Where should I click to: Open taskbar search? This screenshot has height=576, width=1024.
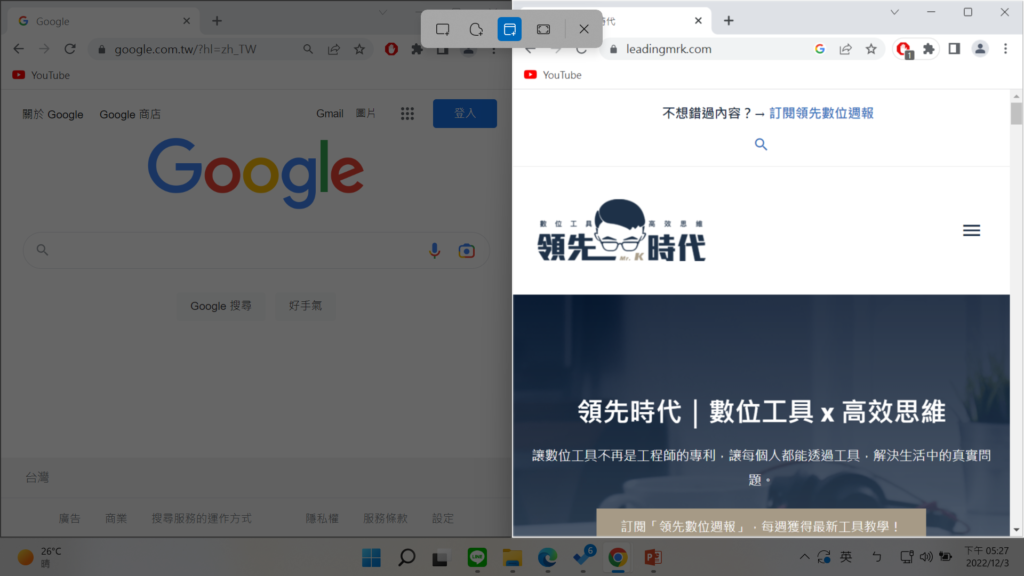tap(407, 558)
